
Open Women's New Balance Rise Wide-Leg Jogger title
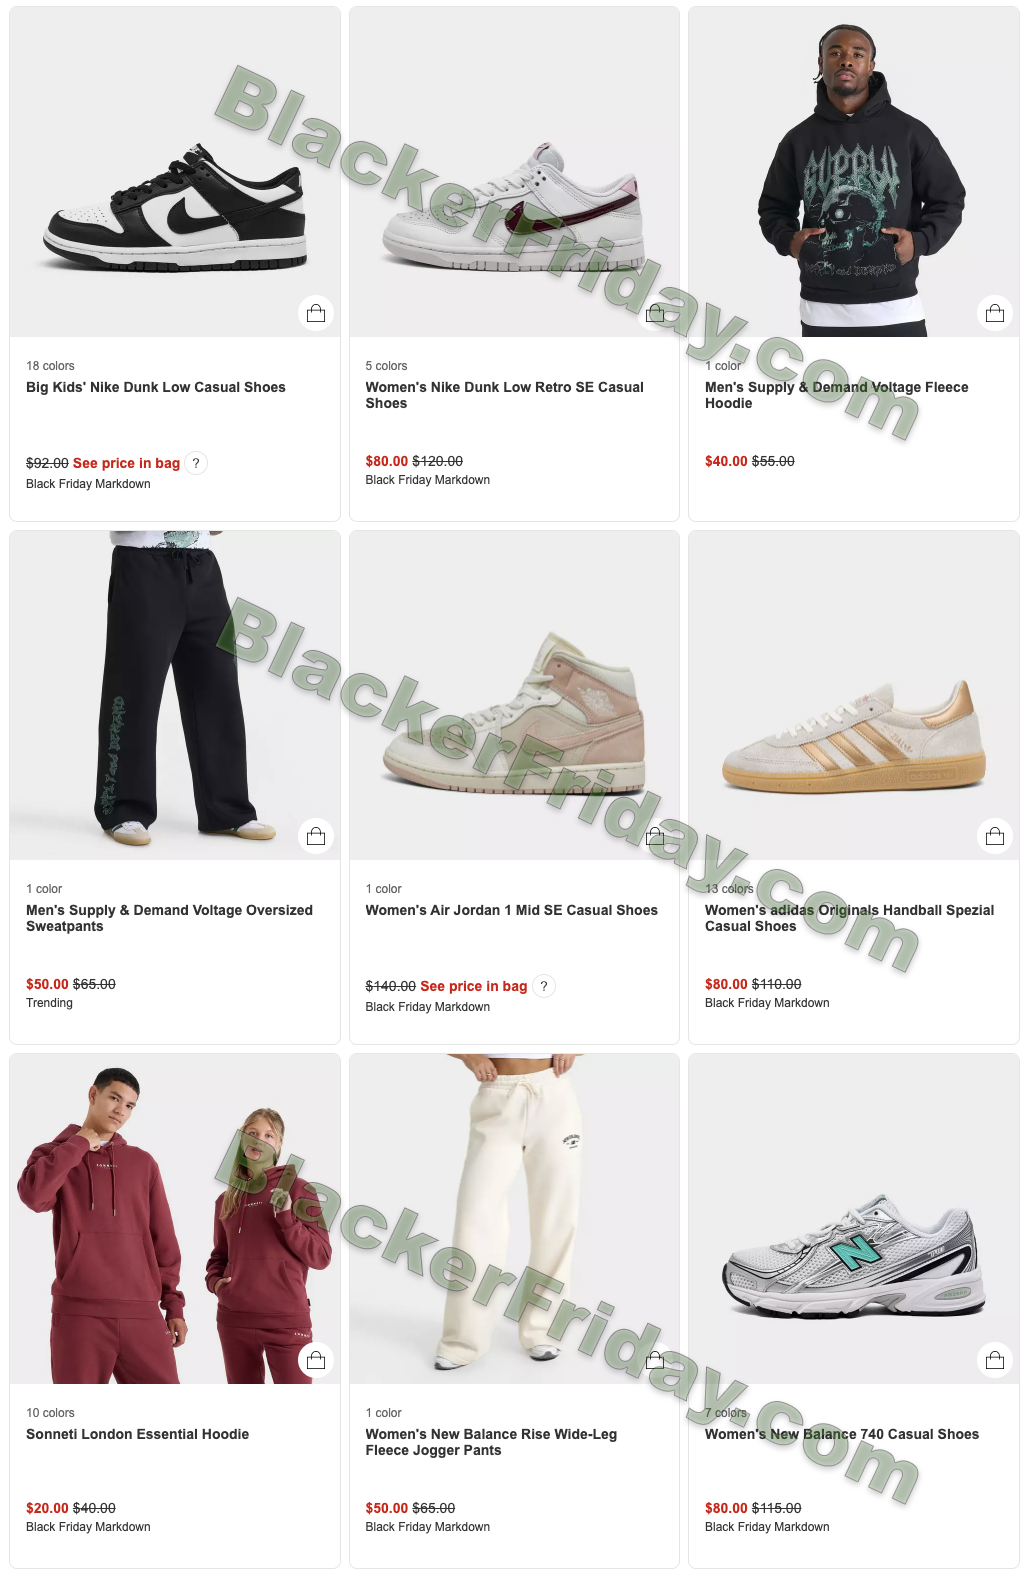tap(491, 1442)
